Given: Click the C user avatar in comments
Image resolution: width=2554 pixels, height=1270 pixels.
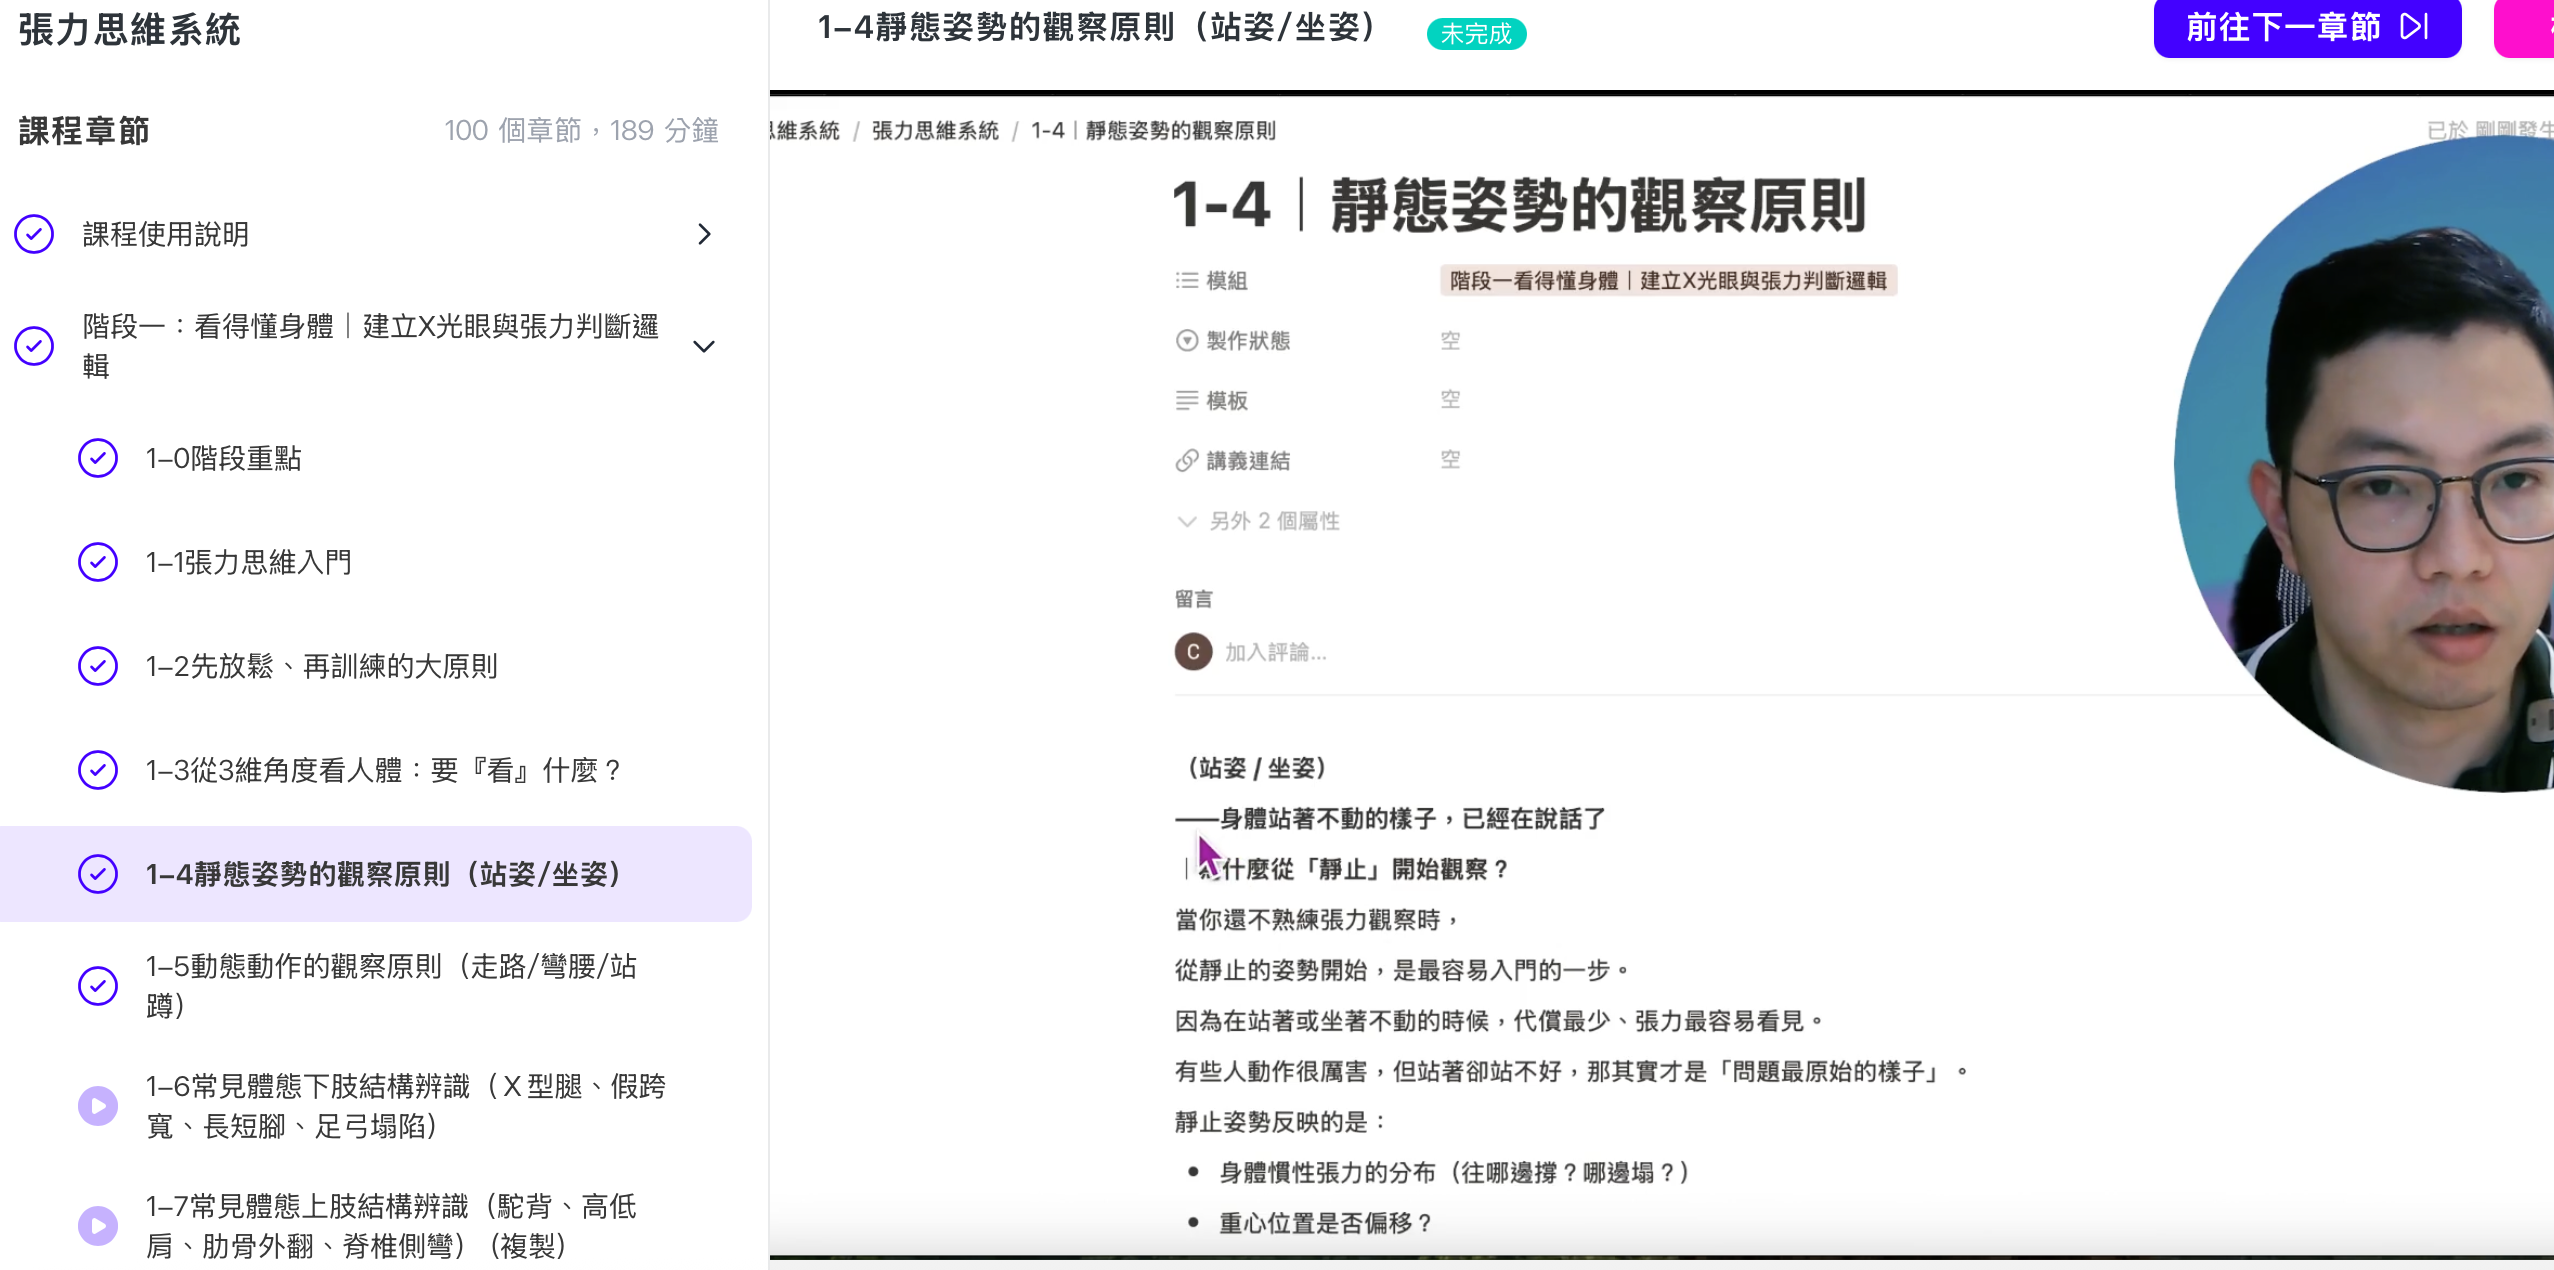Looking at the screenshot, I should 1193,652.
